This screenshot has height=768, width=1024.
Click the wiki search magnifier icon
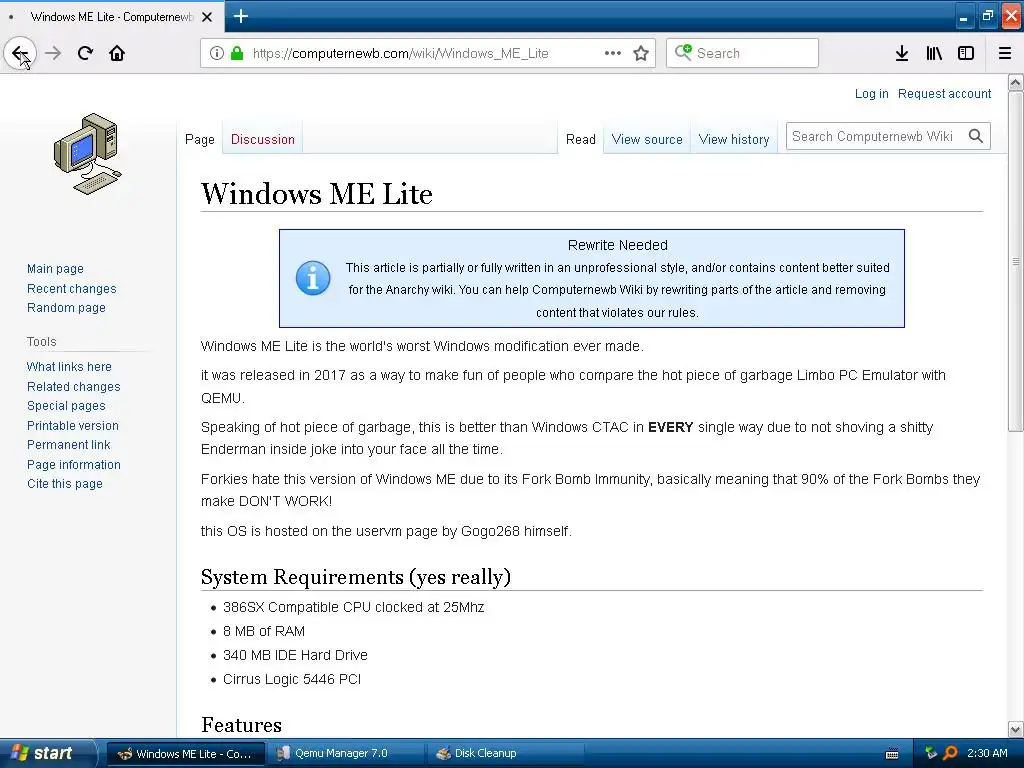click(976, 136)
